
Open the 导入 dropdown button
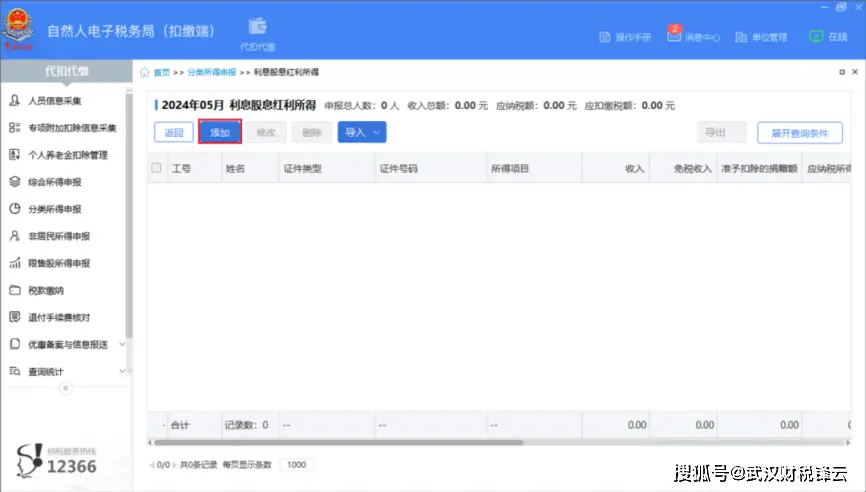pyautogui.click(x=362, y=132)
